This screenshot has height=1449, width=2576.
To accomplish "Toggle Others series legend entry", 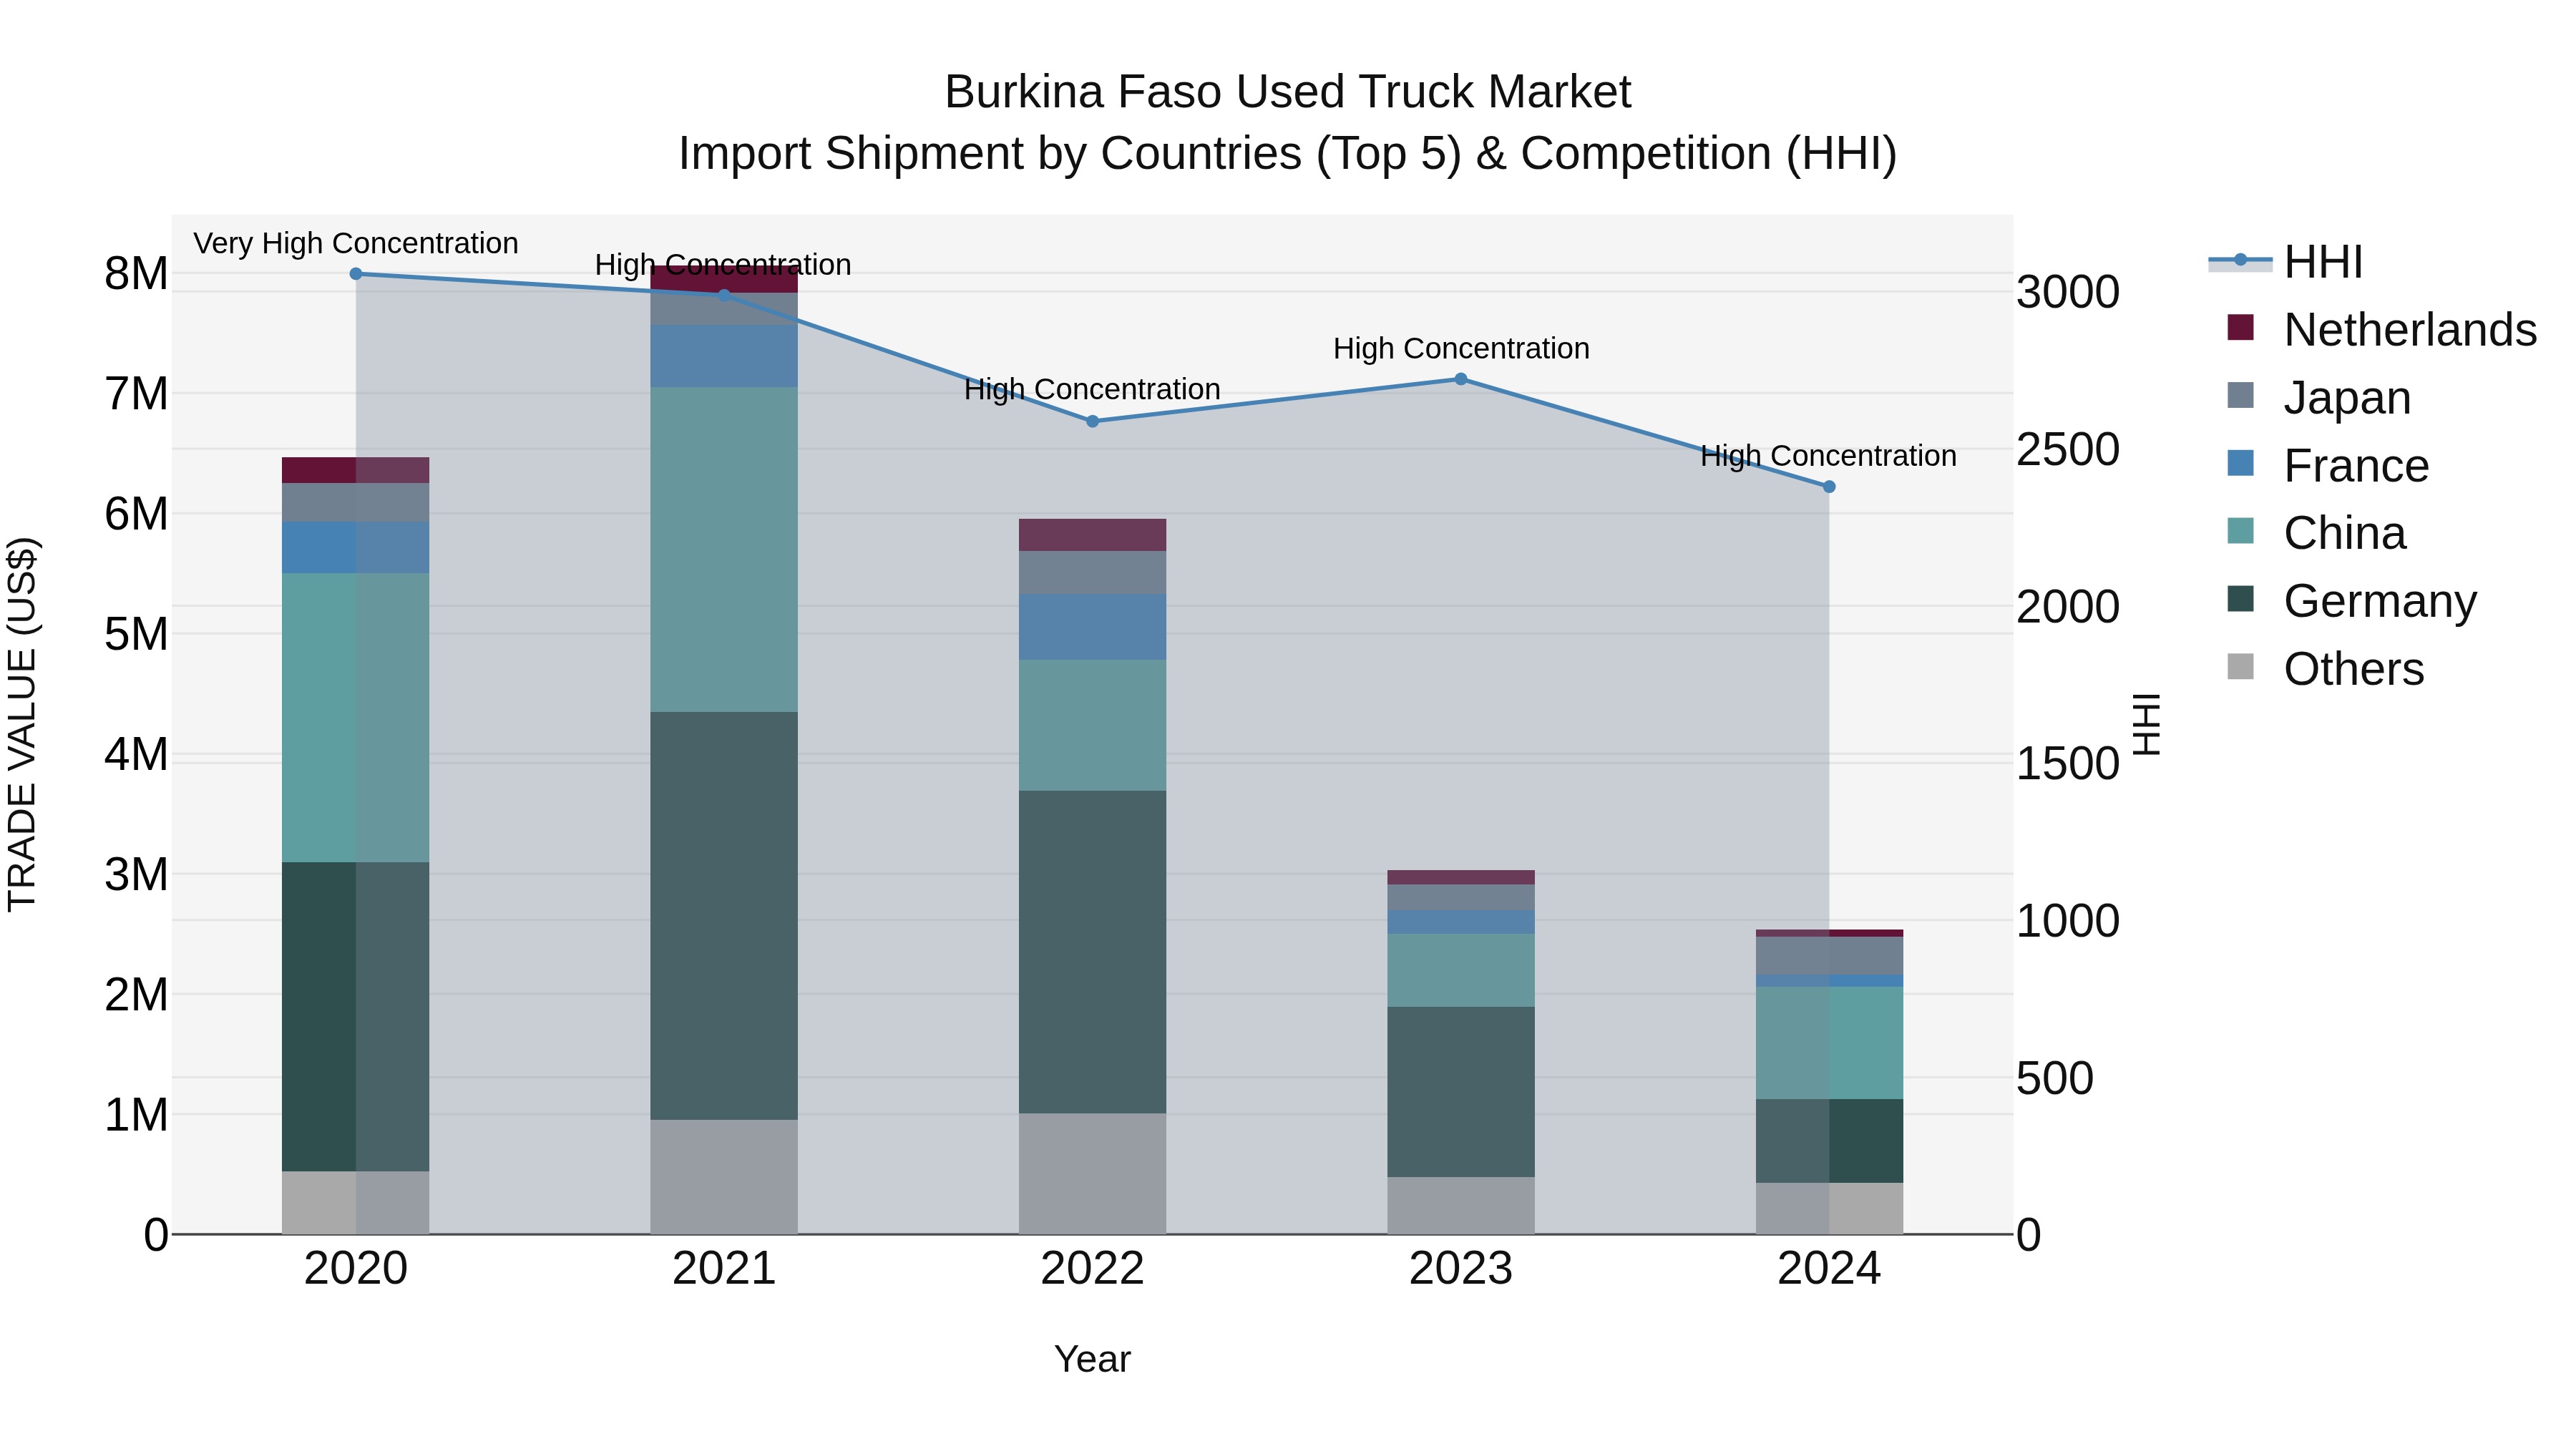I will pos(2326,669).
